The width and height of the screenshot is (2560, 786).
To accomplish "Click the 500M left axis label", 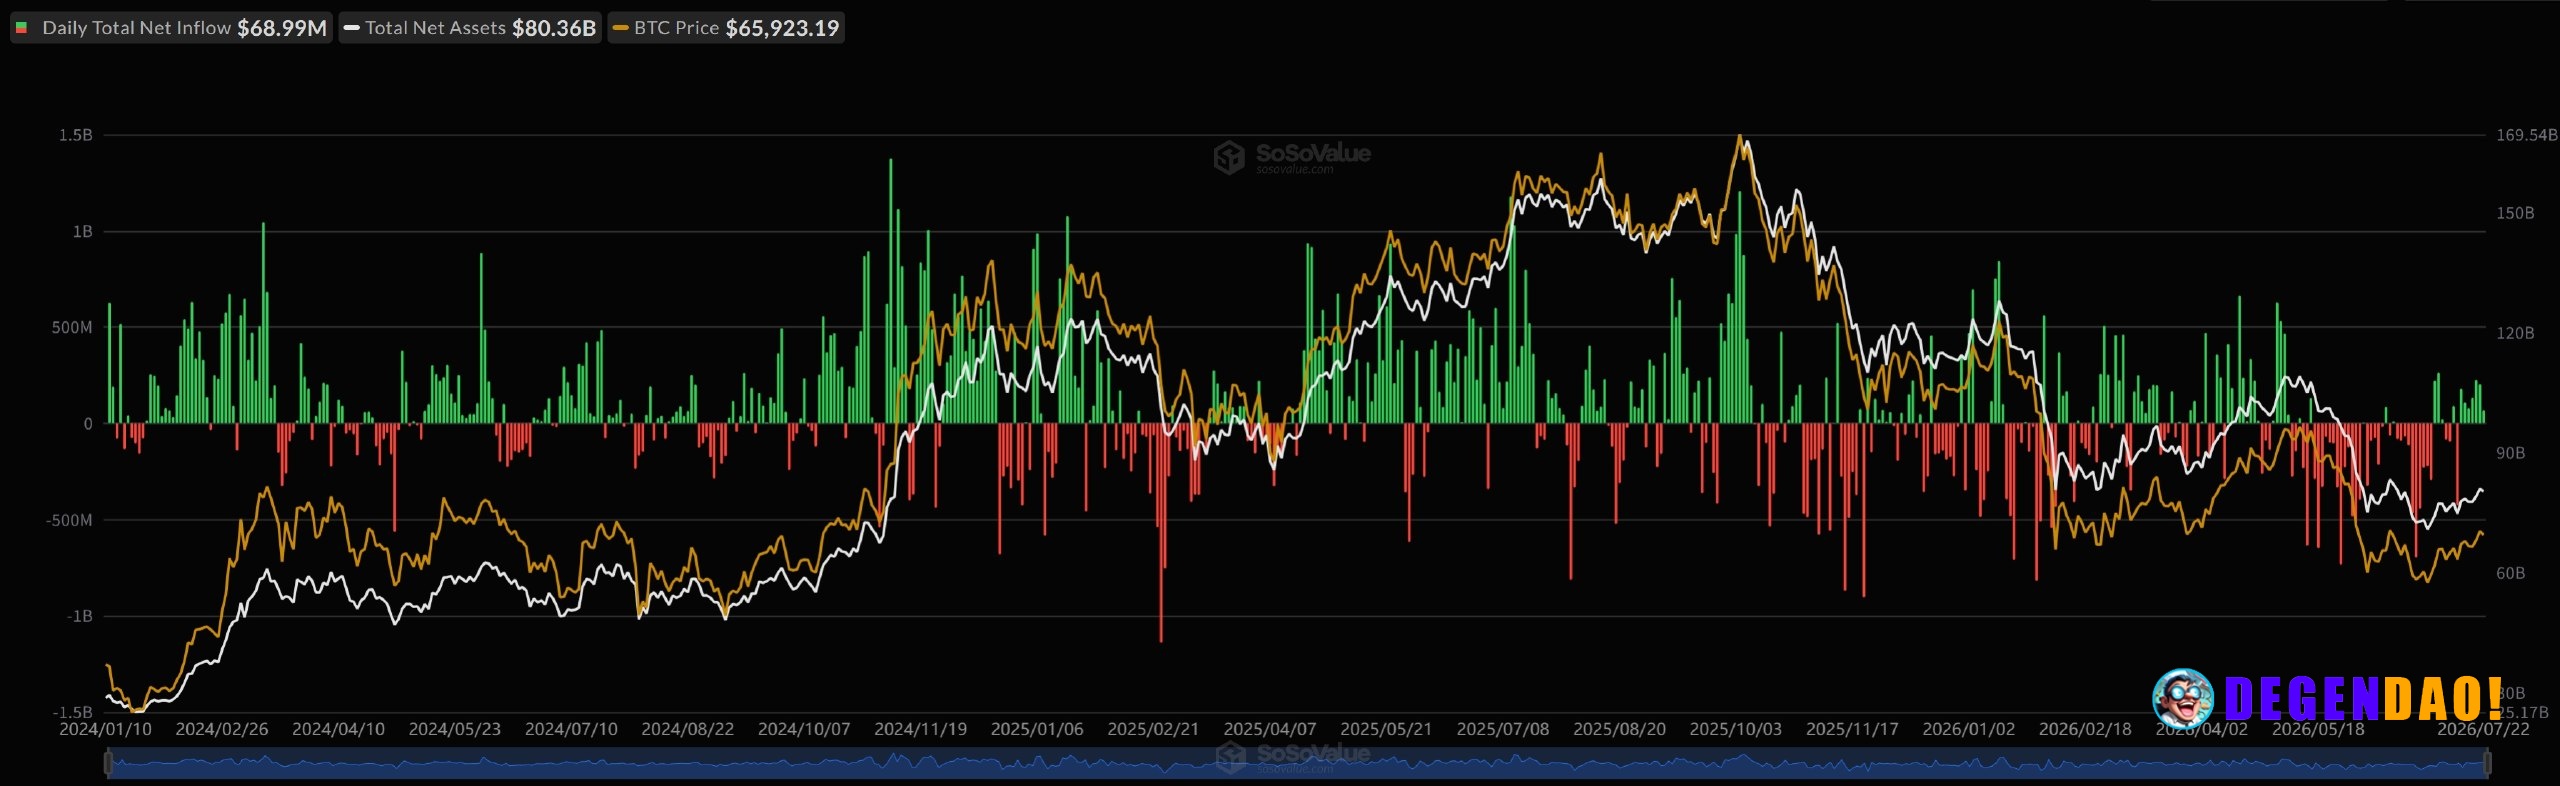I will 72,327.
